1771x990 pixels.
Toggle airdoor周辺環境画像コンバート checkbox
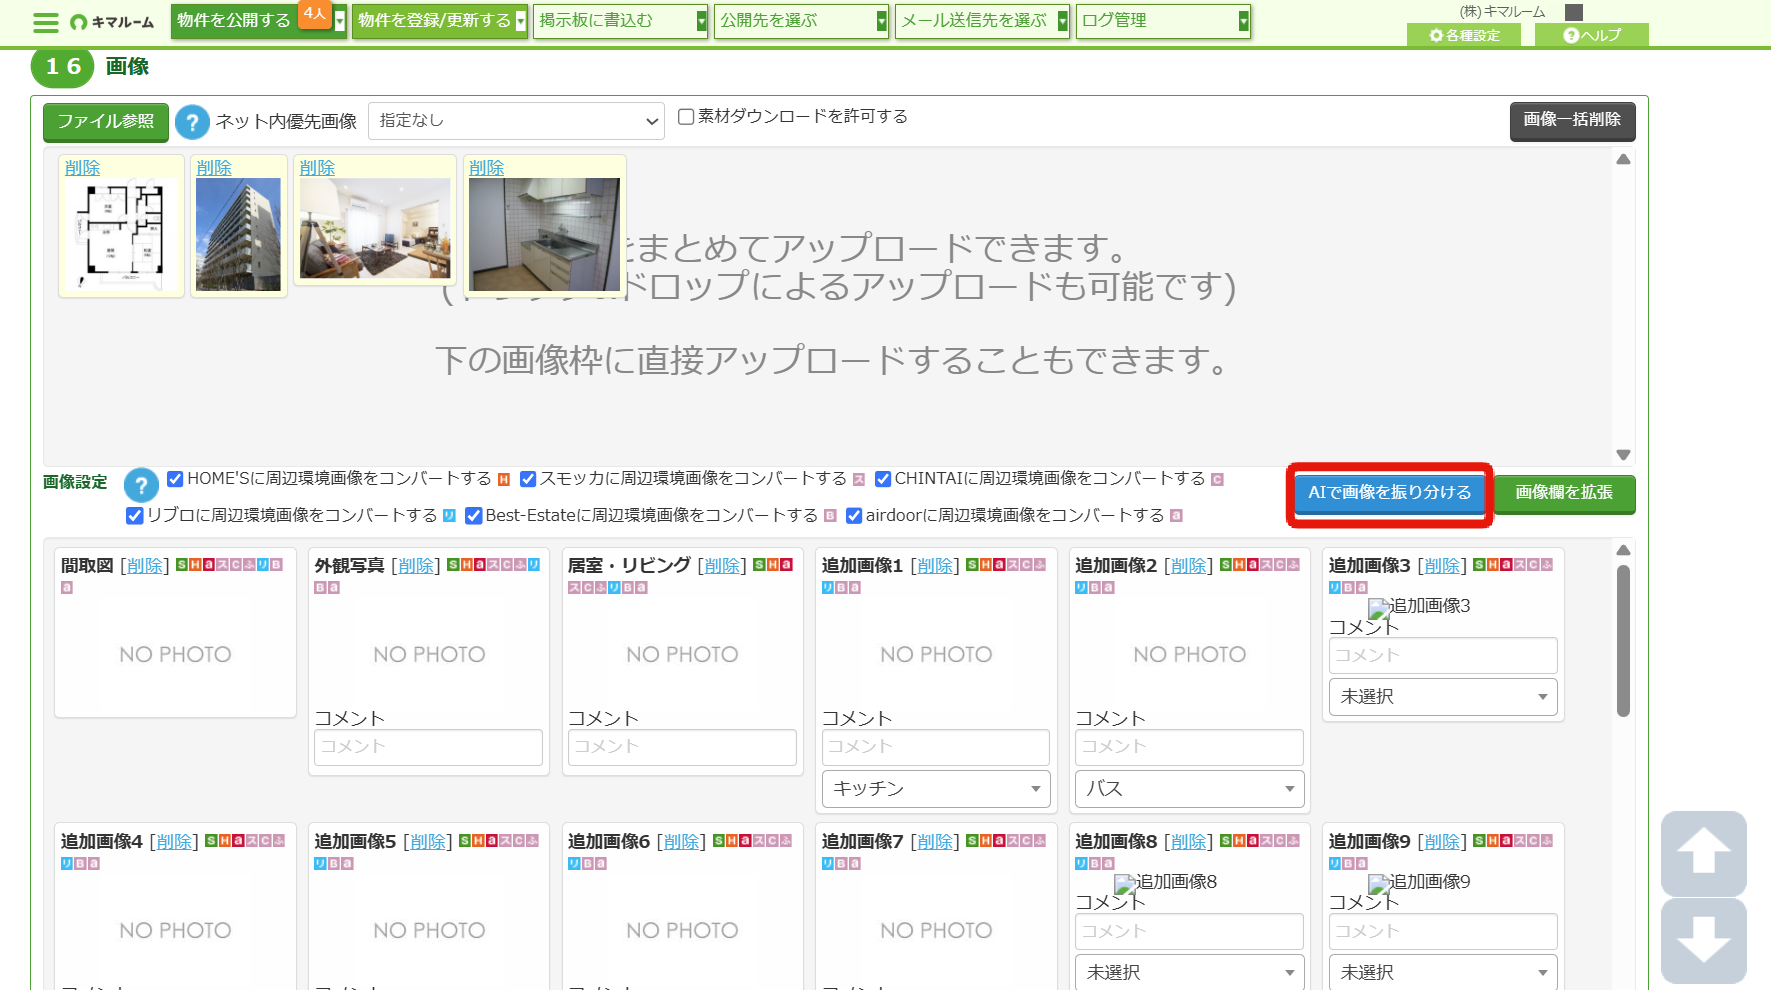(854, 516)
